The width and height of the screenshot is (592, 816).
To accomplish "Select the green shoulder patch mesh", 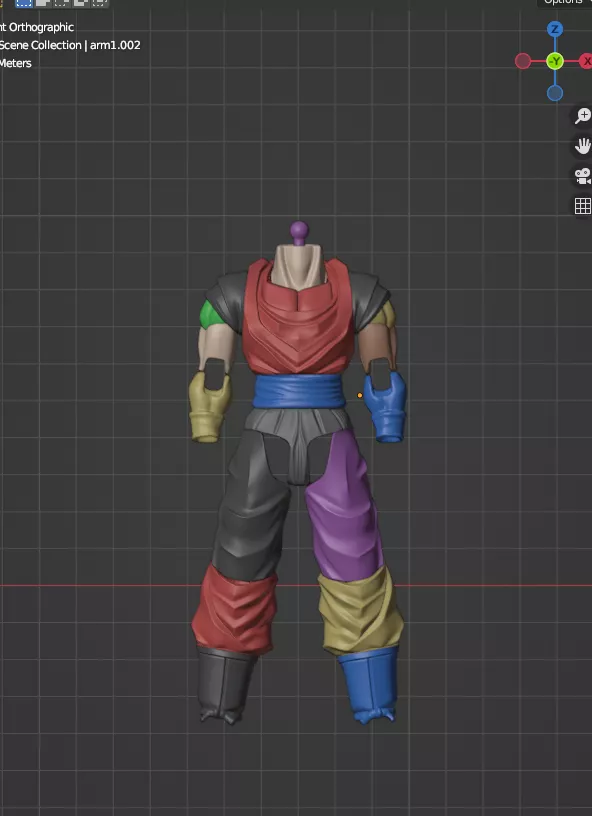I will [210, 315].
